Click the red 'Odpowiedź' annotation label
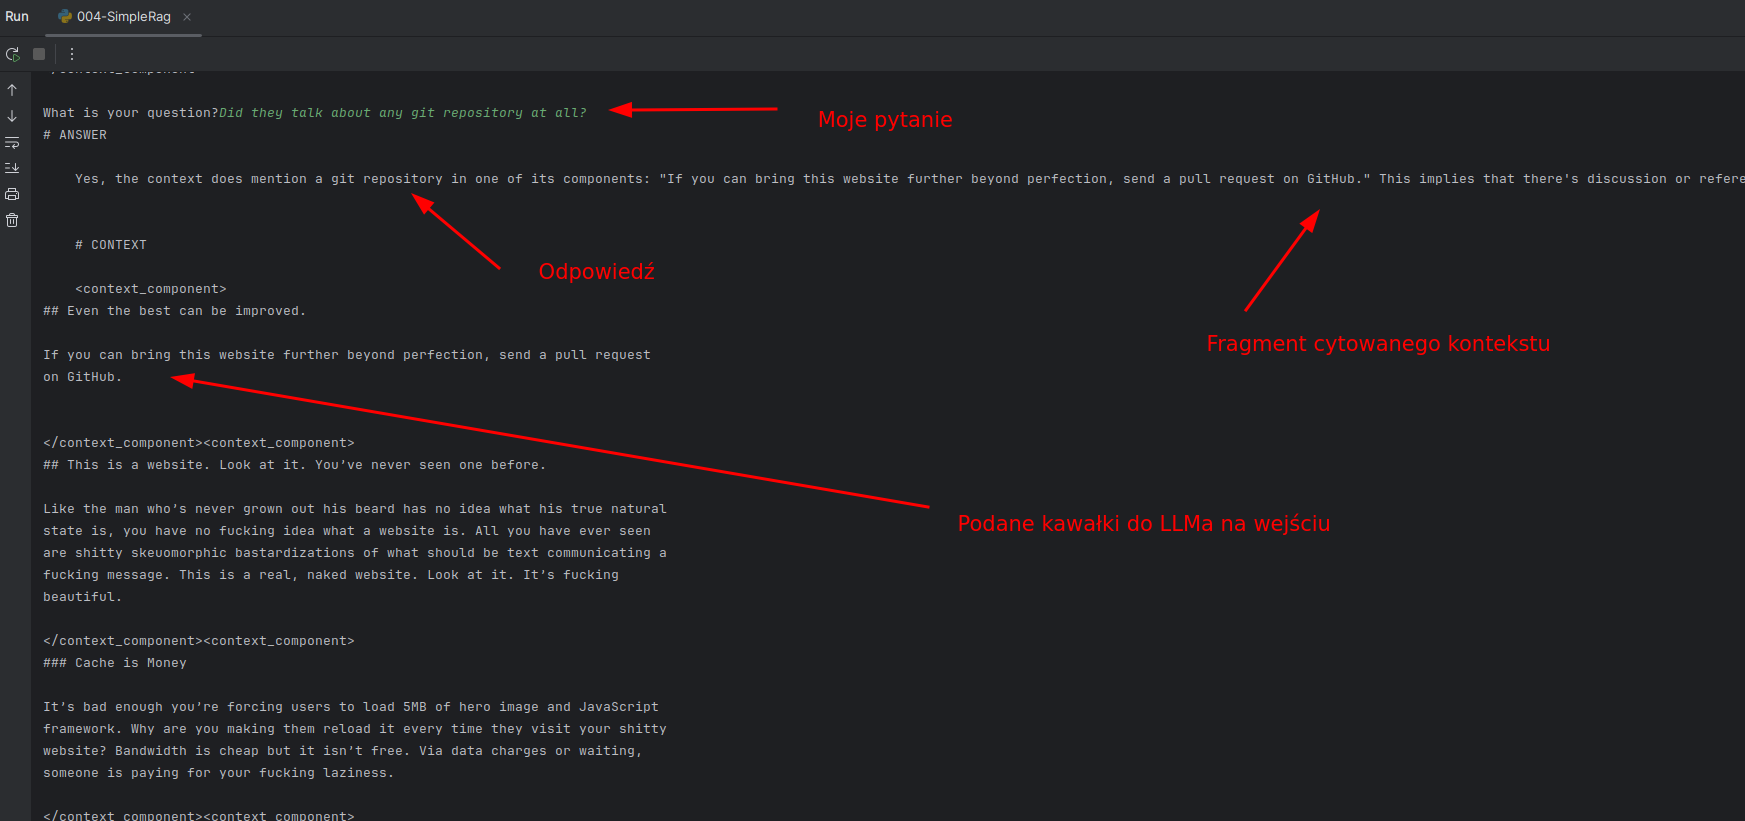The image size is (1745, 821). (x=596, y=272)
